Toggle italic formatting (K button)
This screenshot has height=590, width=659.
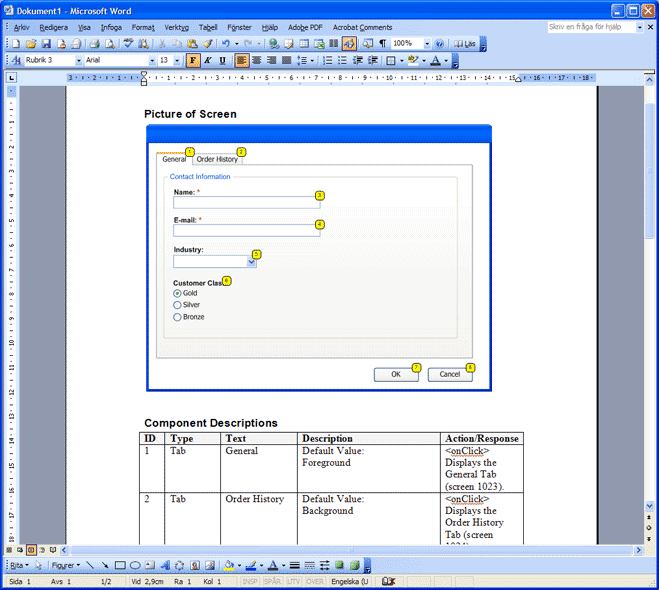pos(208,61)
